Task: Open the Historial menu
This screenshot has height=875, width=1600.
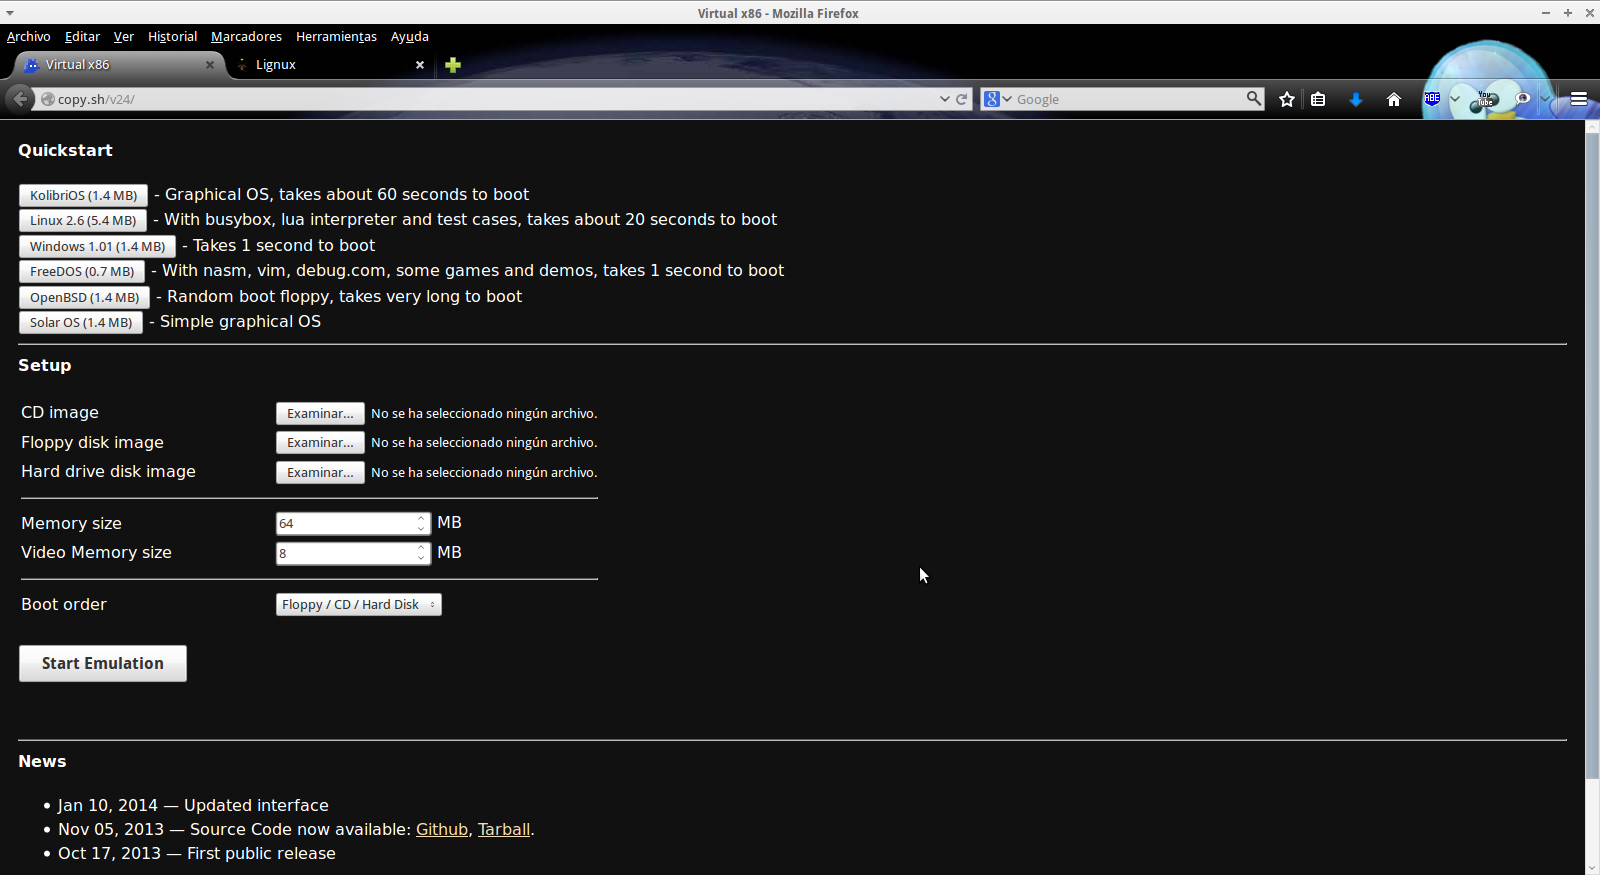Action: (x=173, y=37)
